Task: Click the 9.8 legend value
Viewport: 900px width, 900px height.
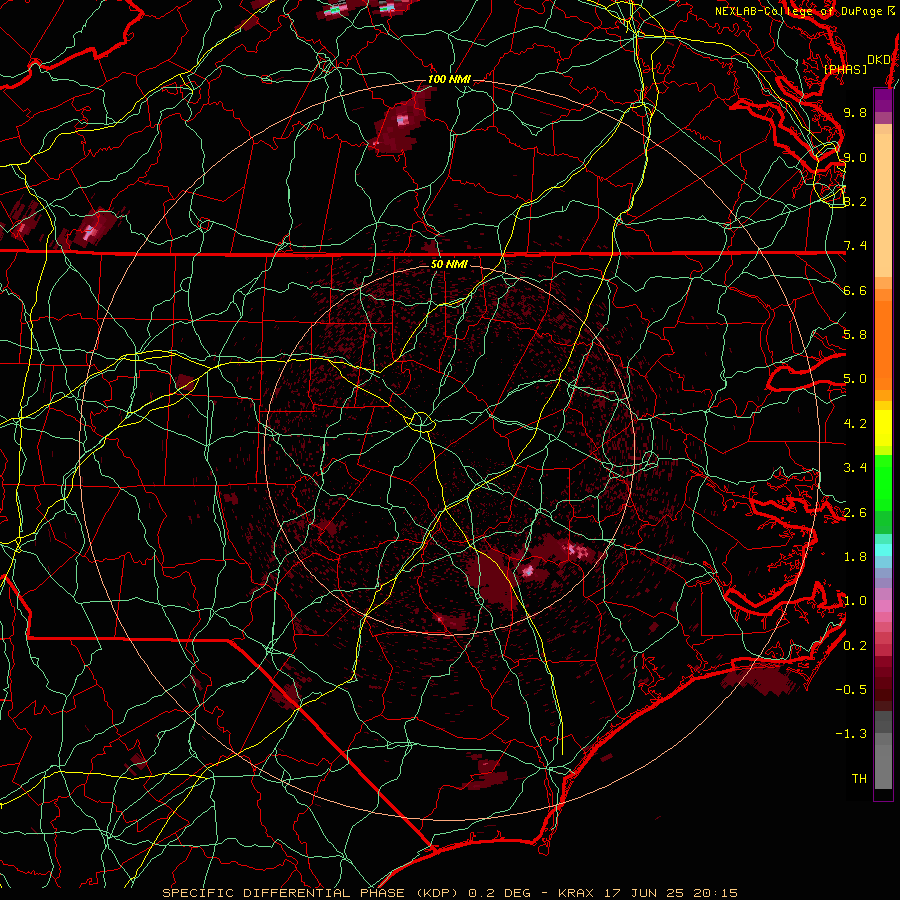Action: click(x=855, y=112)
